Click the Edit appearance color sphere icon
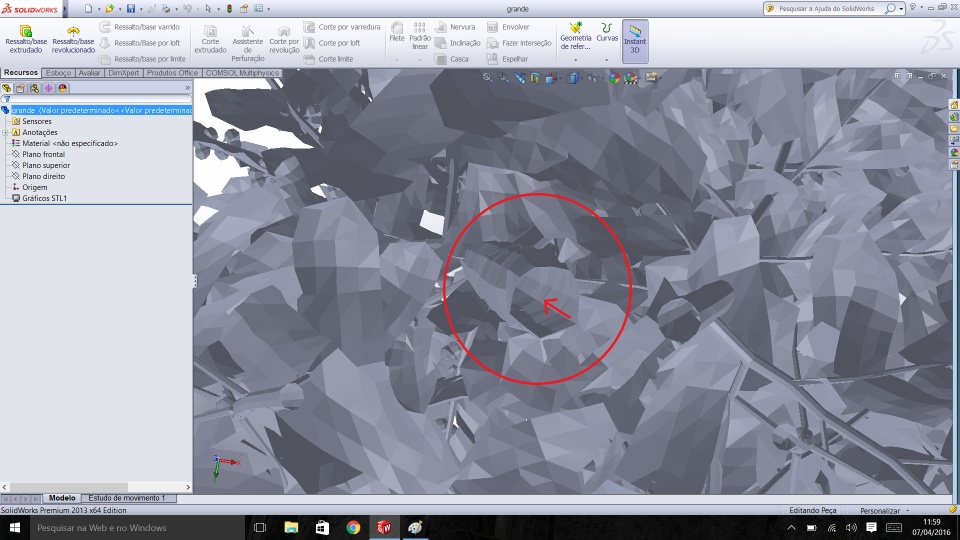960x540 pixels. (614, 78)
